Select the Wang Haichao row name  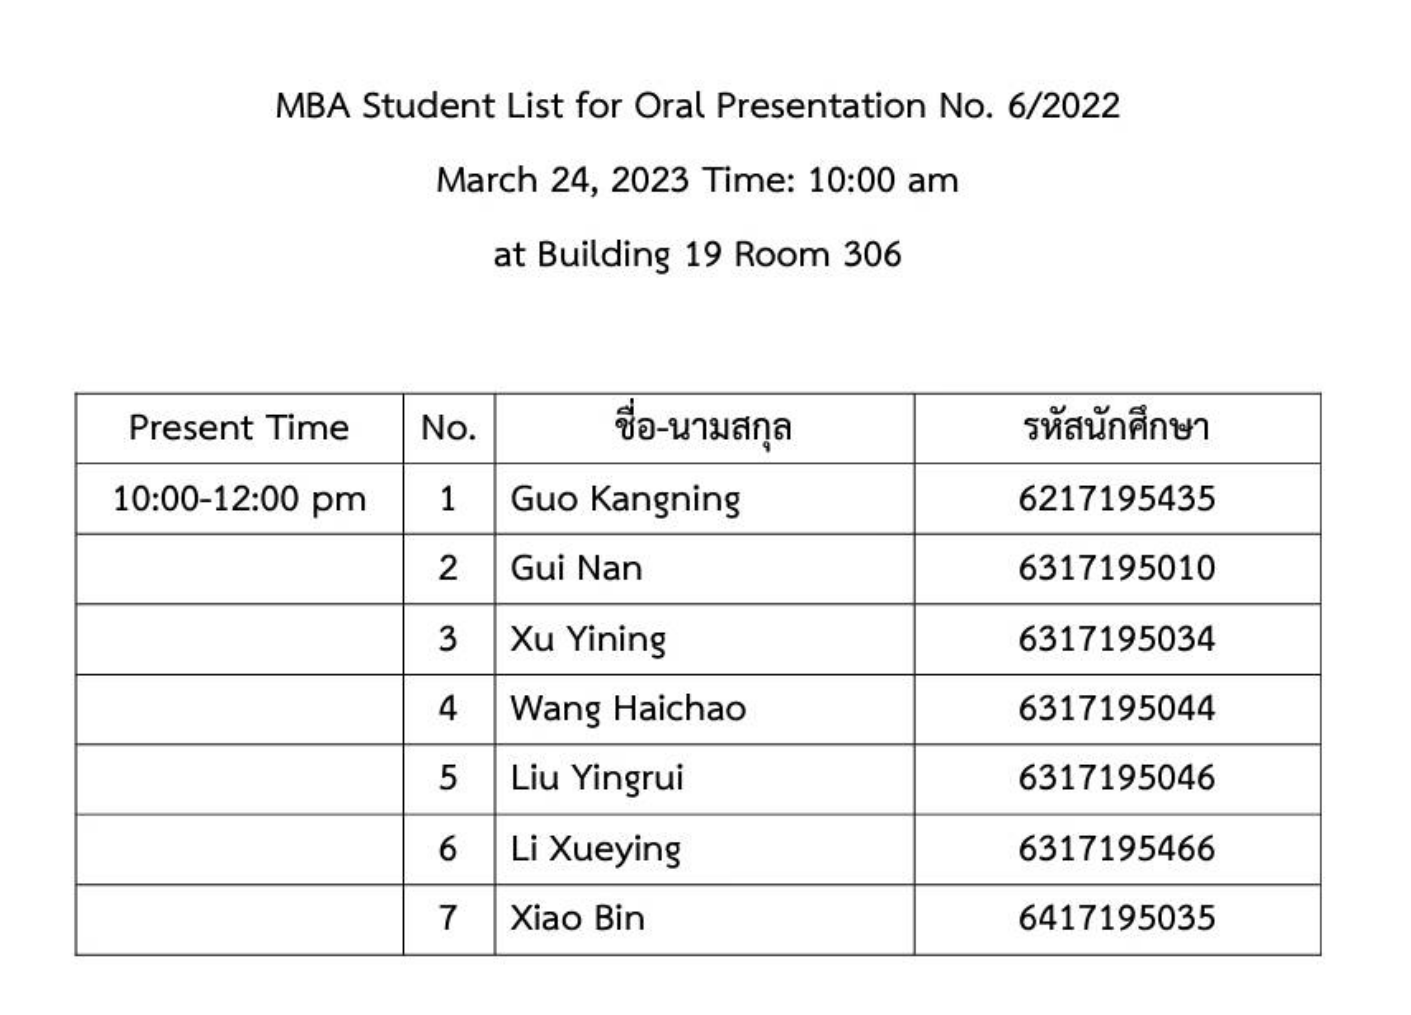click(x=628, y=709)
